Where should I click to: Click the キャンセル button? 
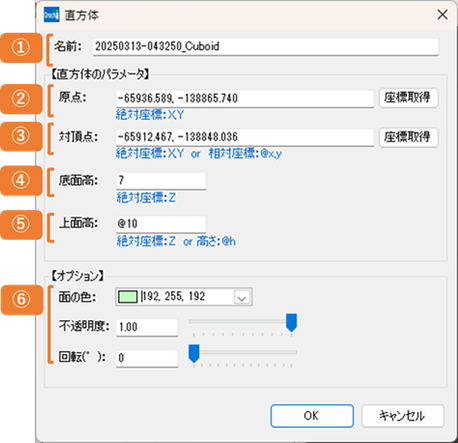click(403, 416)
